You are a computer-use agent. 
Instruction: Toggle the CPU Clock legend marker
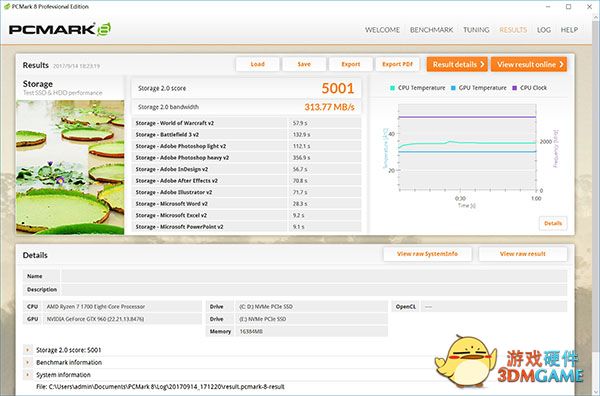click(514, 88)
